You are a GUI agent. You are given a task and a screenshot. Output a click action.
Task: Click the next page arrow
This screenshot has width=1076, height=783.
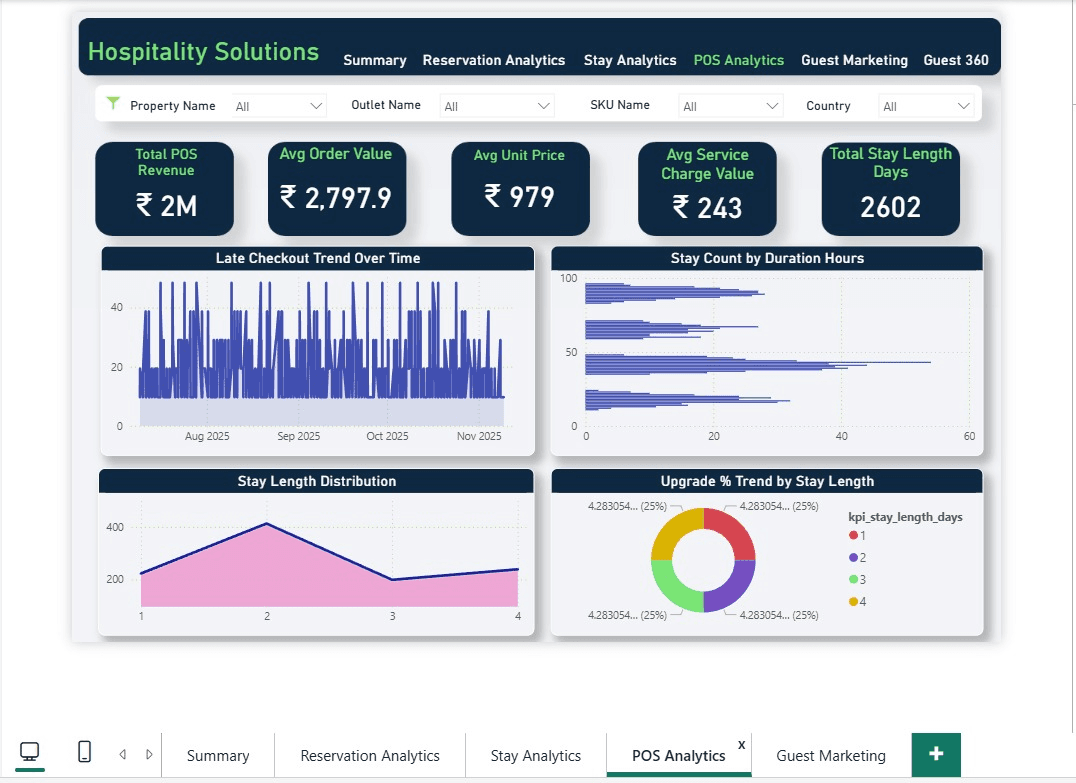point(150,754)
